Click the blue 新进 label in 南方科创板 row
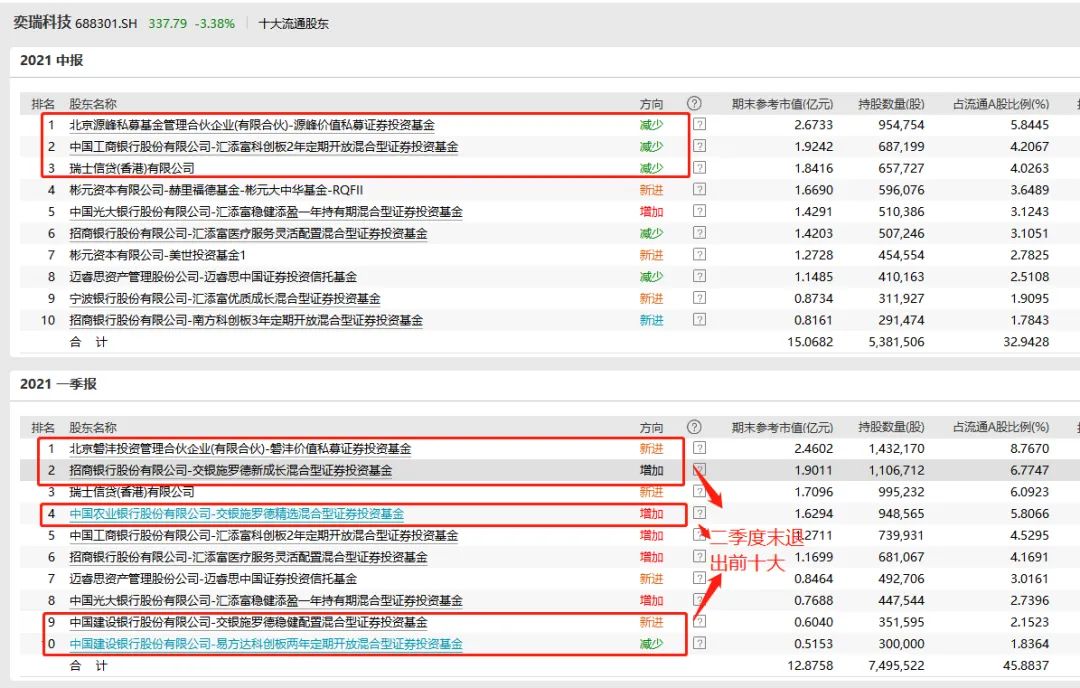 point(651,320)
